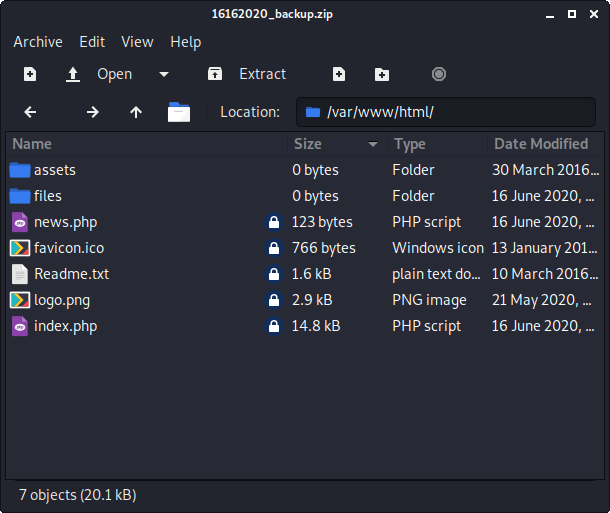Click the add folder to archive icon
Image resolution: width=610 pixels, height=513 pixels.
click(382, 74)
